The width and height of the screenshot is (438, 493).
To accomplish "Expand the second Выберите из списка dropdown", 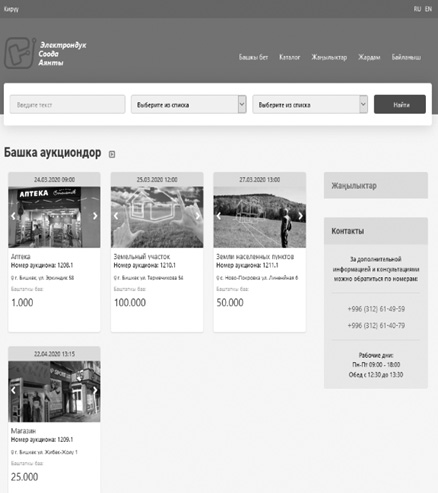I will click(310, 105).
